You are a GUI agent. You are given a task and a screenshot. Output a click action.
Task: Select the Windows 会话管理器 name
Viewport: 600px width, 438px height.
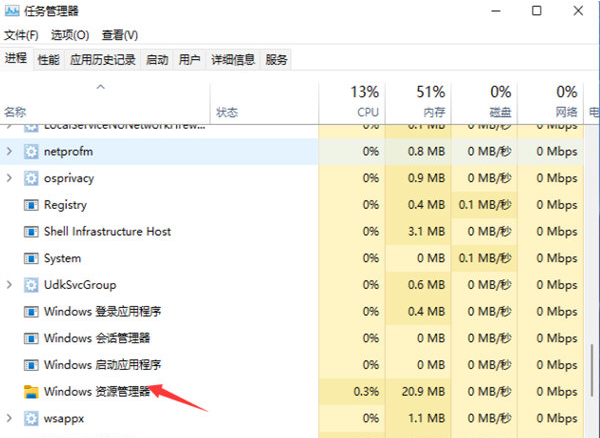tap(97, 338)
